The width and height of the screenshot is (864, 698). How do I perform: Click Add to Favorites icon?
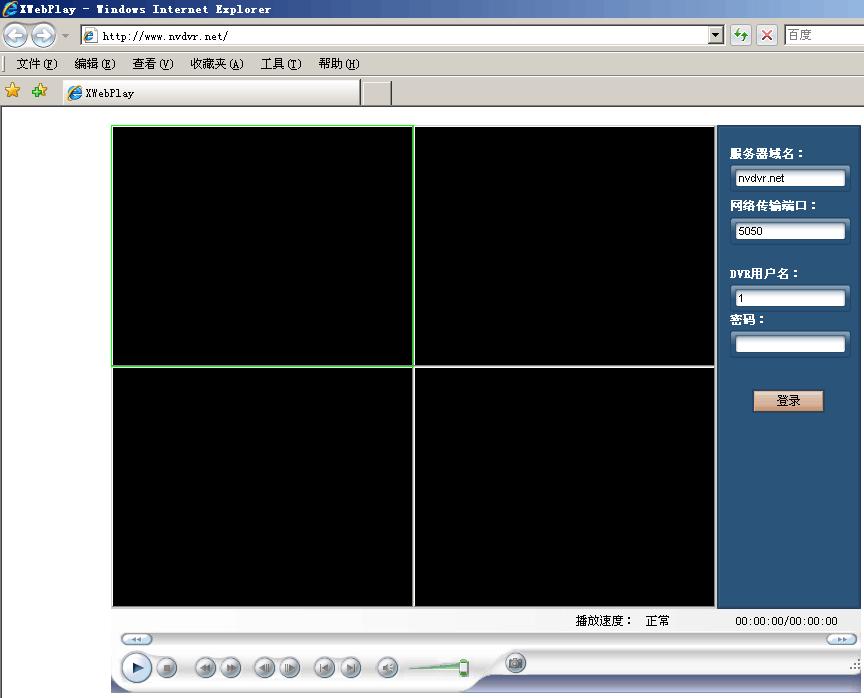tap(39, 91)
